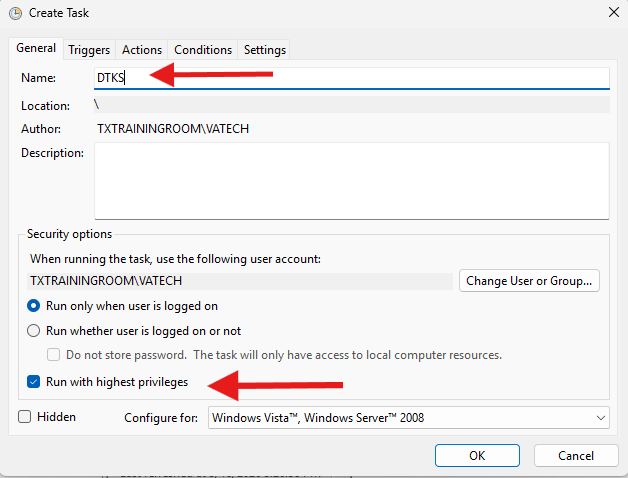Select the Conditions tab
This screenshot has width=628, height=478.
pos(203,50)
